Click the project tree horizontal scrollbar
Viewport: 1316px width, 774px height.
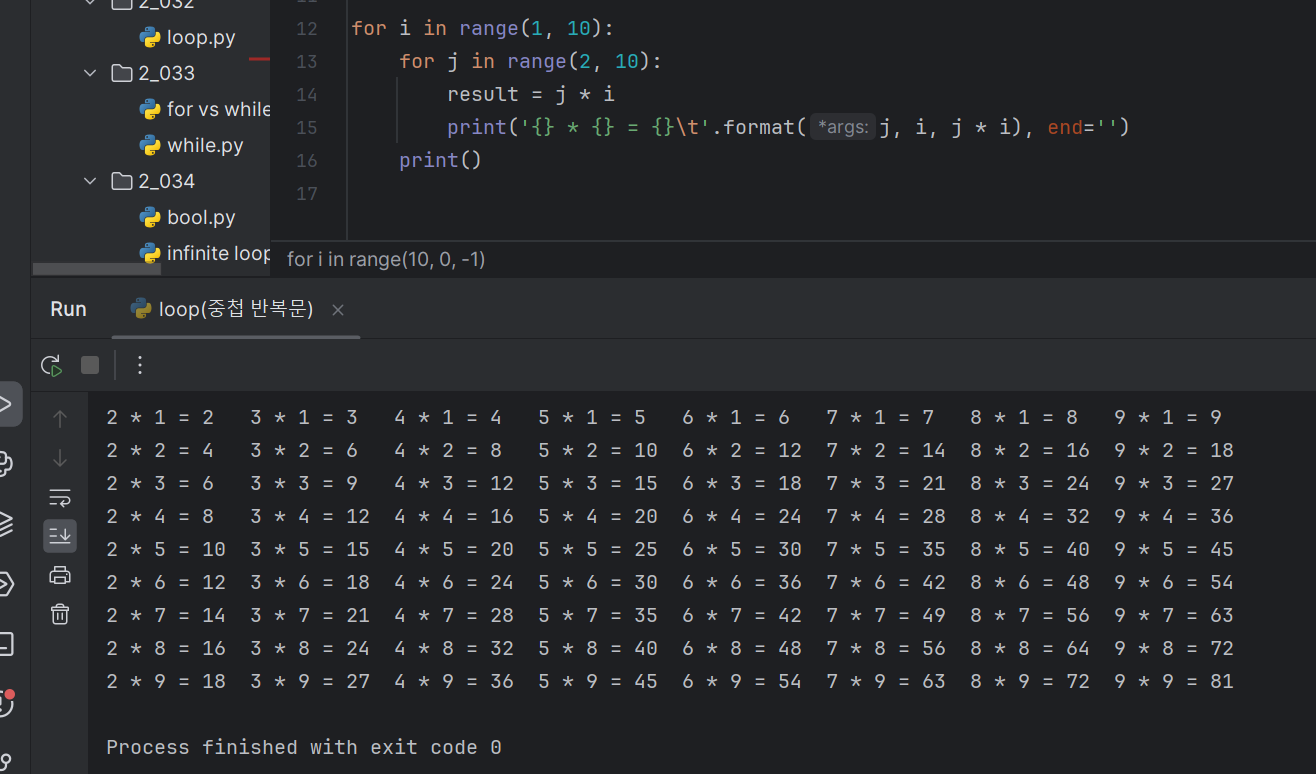tap(96, 269)
